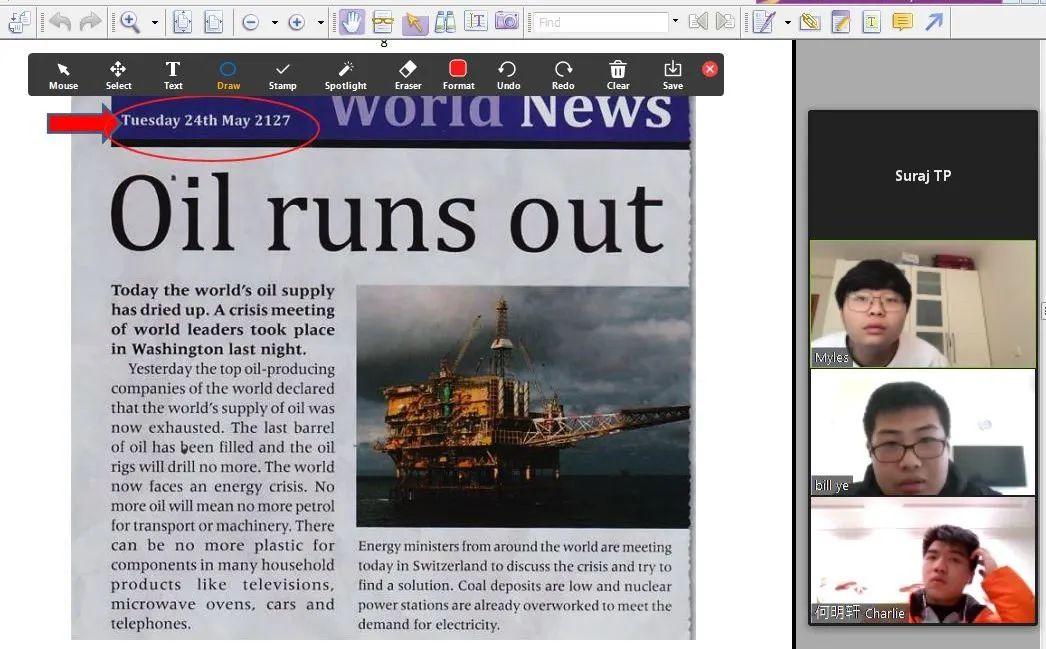Open dropdown arrow beside the magnifier tool

[x=155, y=22]
